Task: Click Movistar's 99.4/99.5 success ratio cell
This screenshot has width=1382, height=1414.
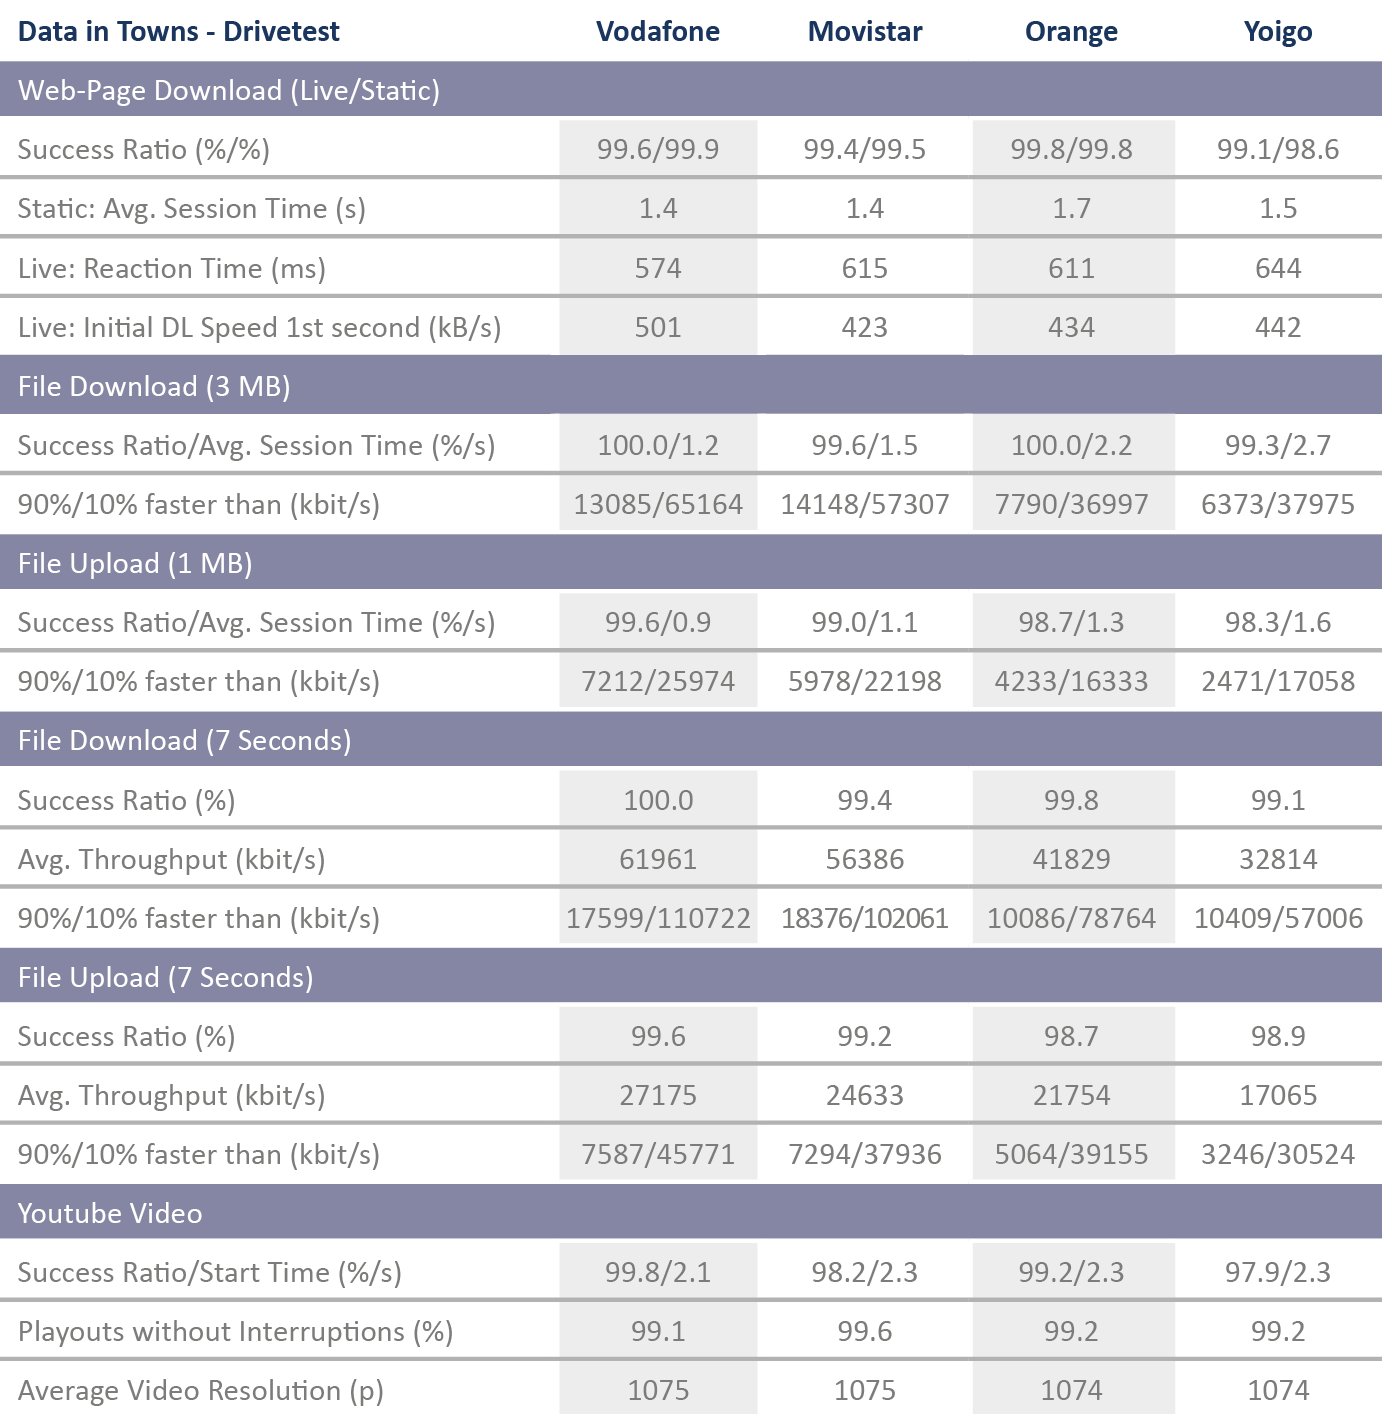Action: (865, 149)
